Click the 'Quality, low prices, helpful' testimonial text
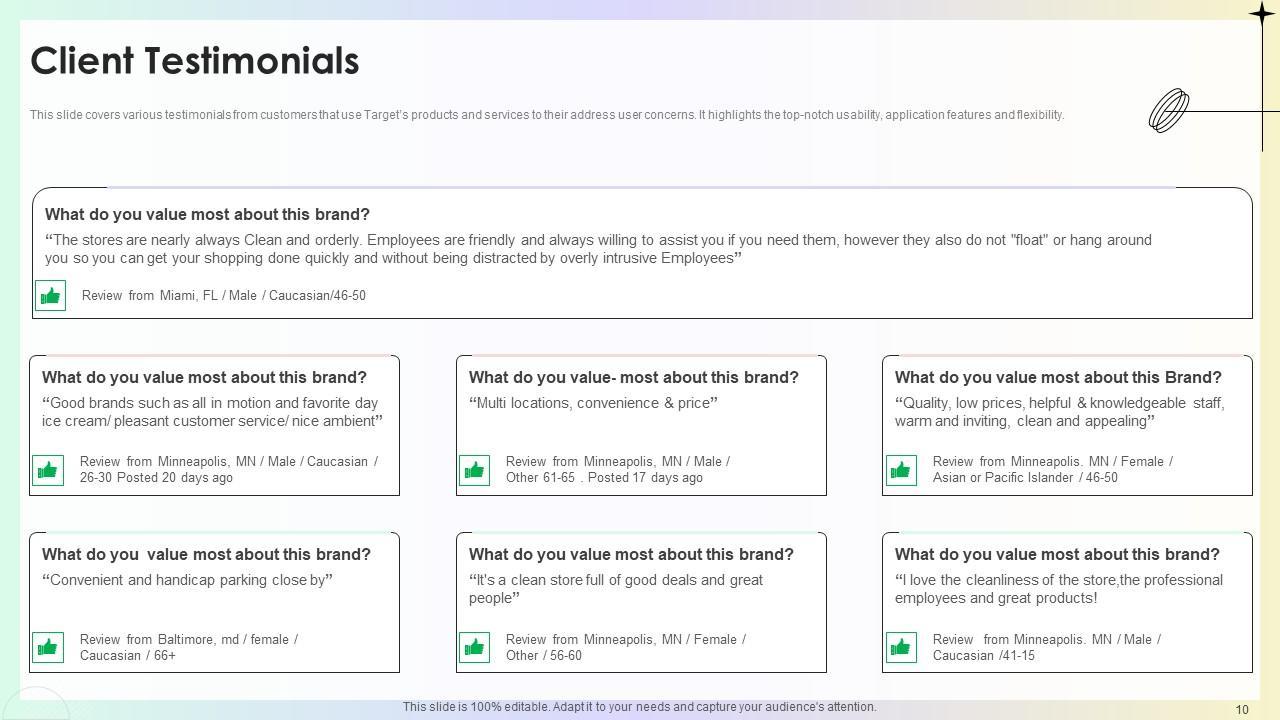 tap(1059, 412)
